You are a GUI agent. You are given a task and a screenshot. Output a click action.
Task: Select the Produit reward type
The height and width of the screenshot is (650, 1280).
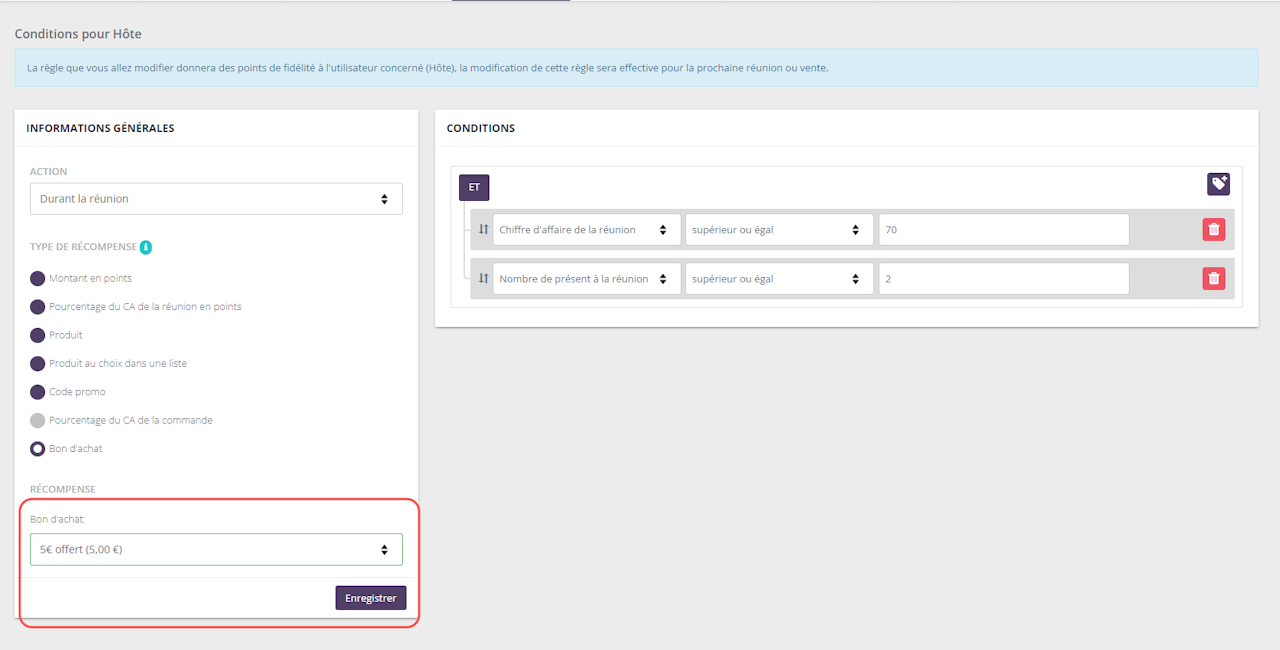pos(38,335)
